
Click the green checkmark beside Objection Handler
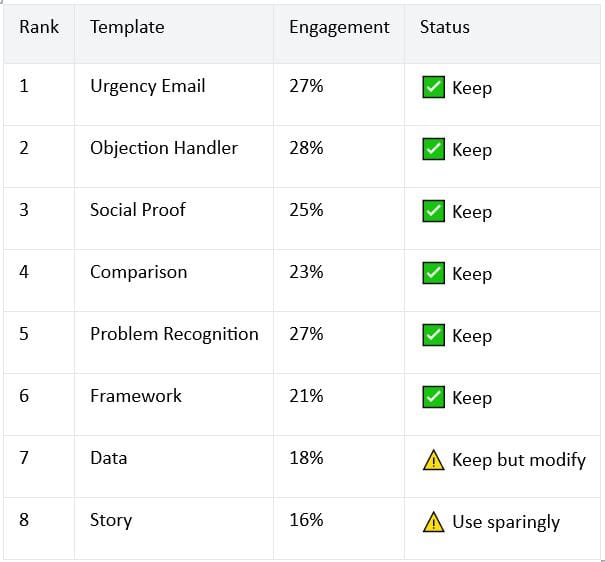pyautogui.click(x=433, y=149)
